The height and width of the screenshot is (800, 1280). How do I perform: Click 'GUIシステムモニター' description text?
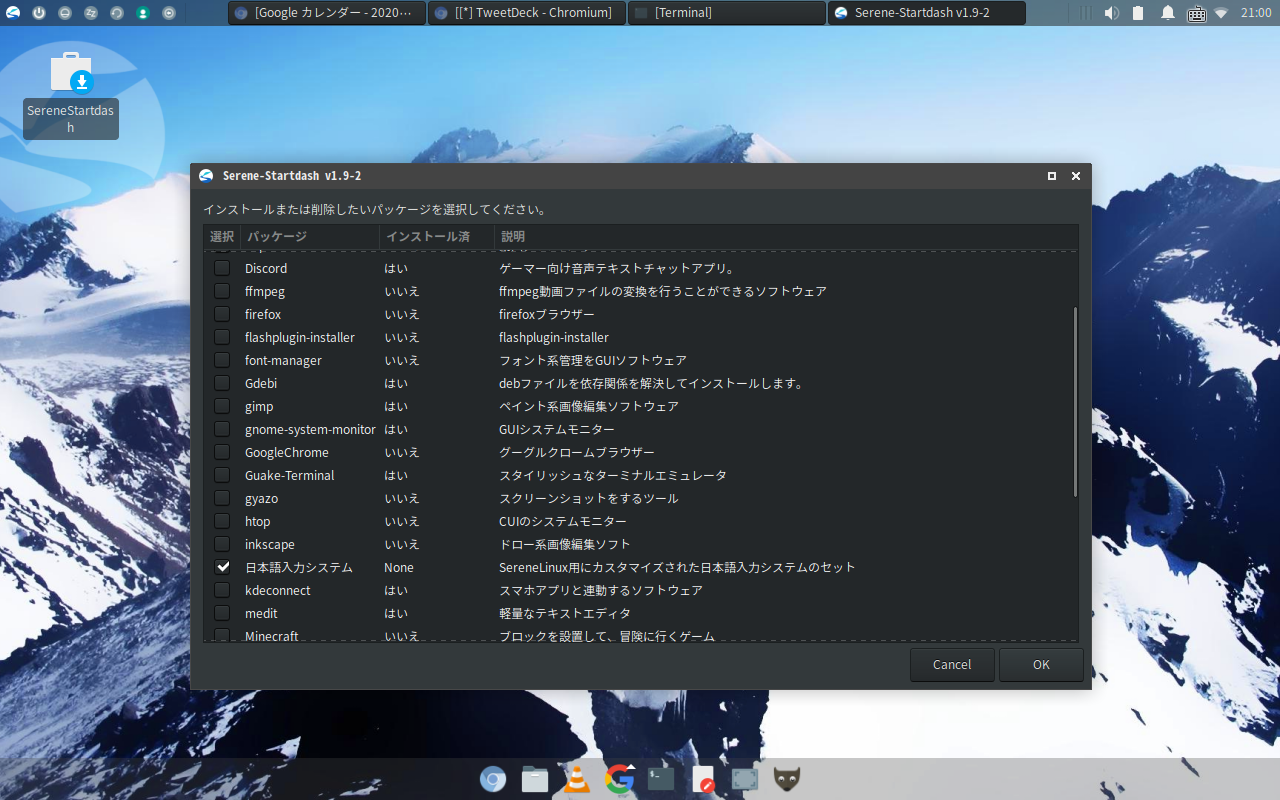point(557,429)
